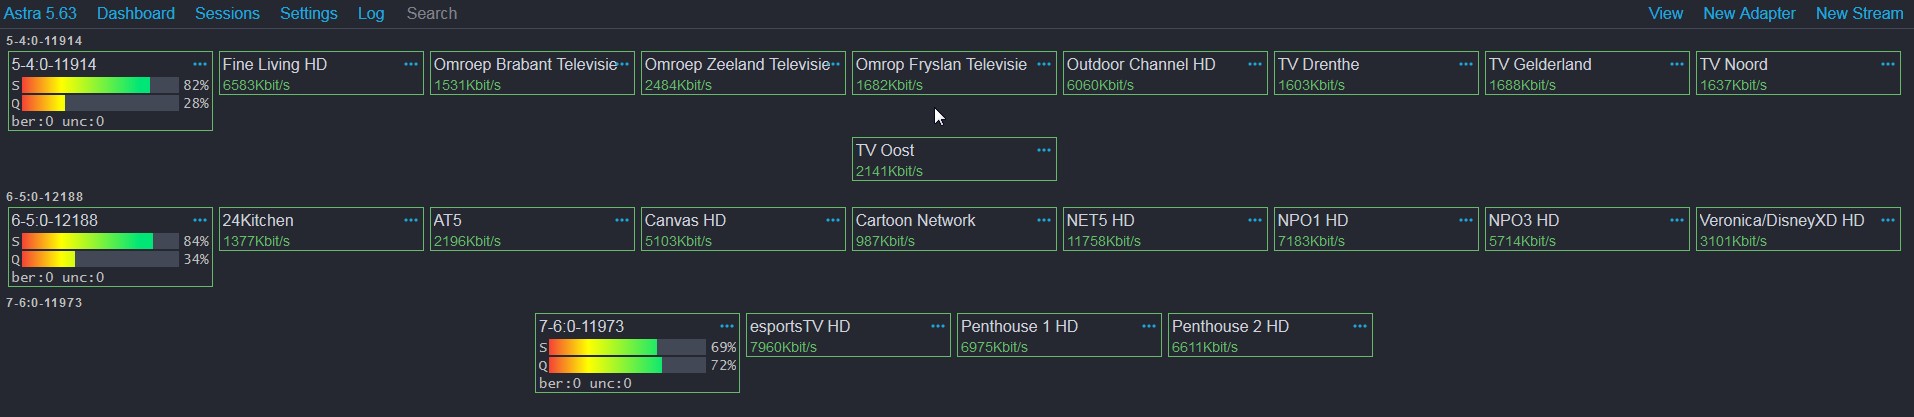Open the Settings menu item
Image resolution: width=1914 pixels, height=417 pixels.
click(x=308, y=13)
